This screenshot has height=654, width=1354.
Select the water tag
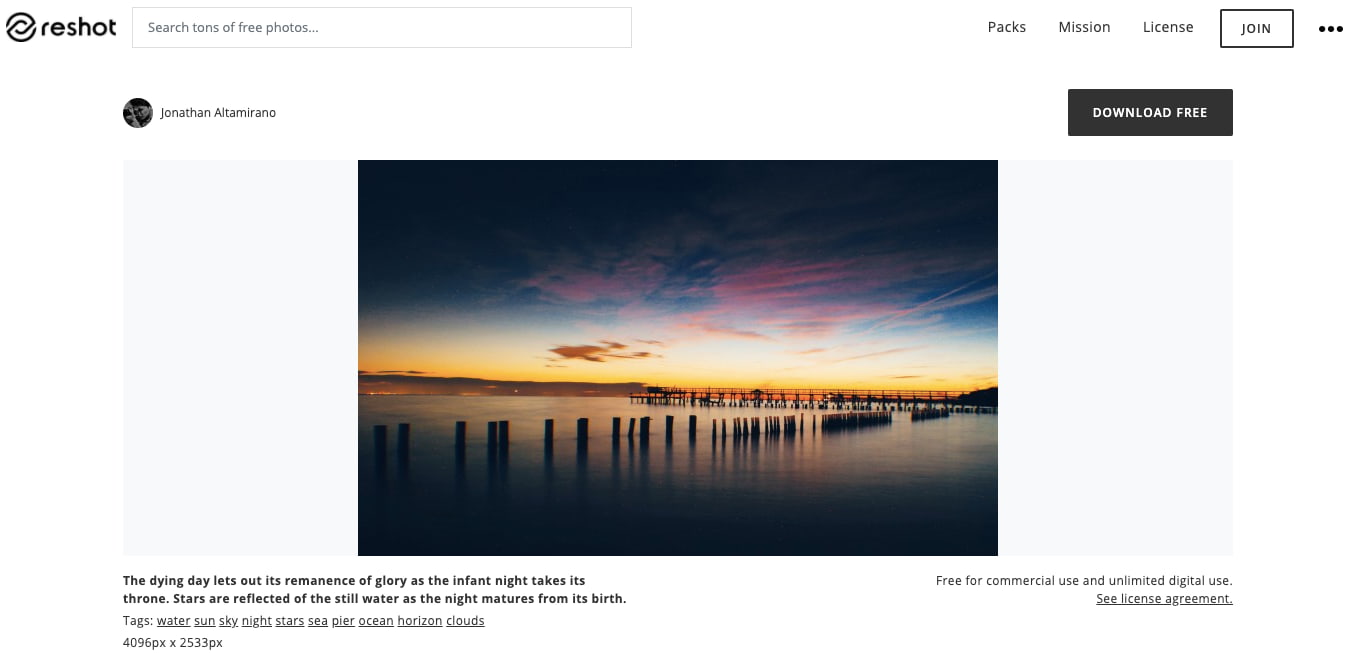point(173,621)
